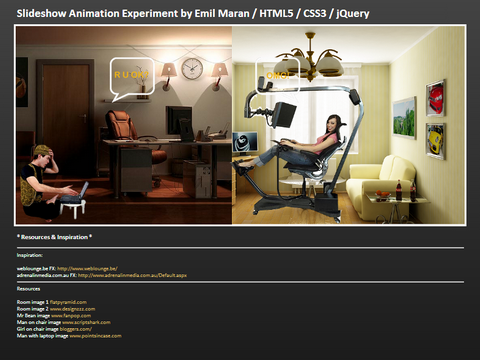Follow the www.designzzz.com link

73,309
